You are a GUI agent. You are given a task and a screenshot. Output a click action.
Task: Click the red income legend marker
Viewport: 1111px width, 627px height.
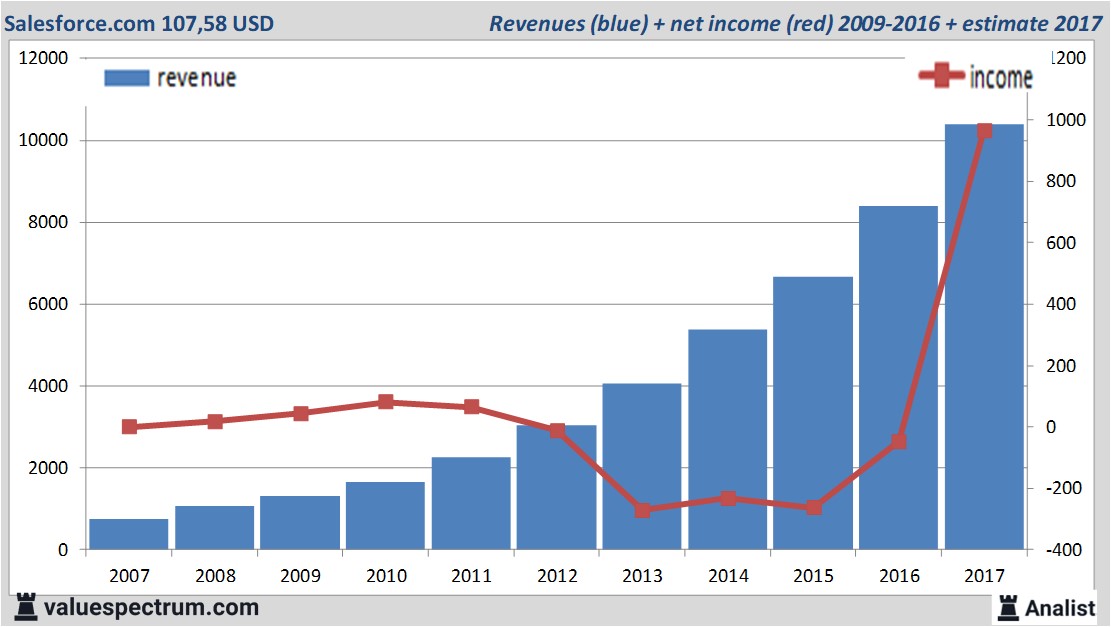point(941,75)
